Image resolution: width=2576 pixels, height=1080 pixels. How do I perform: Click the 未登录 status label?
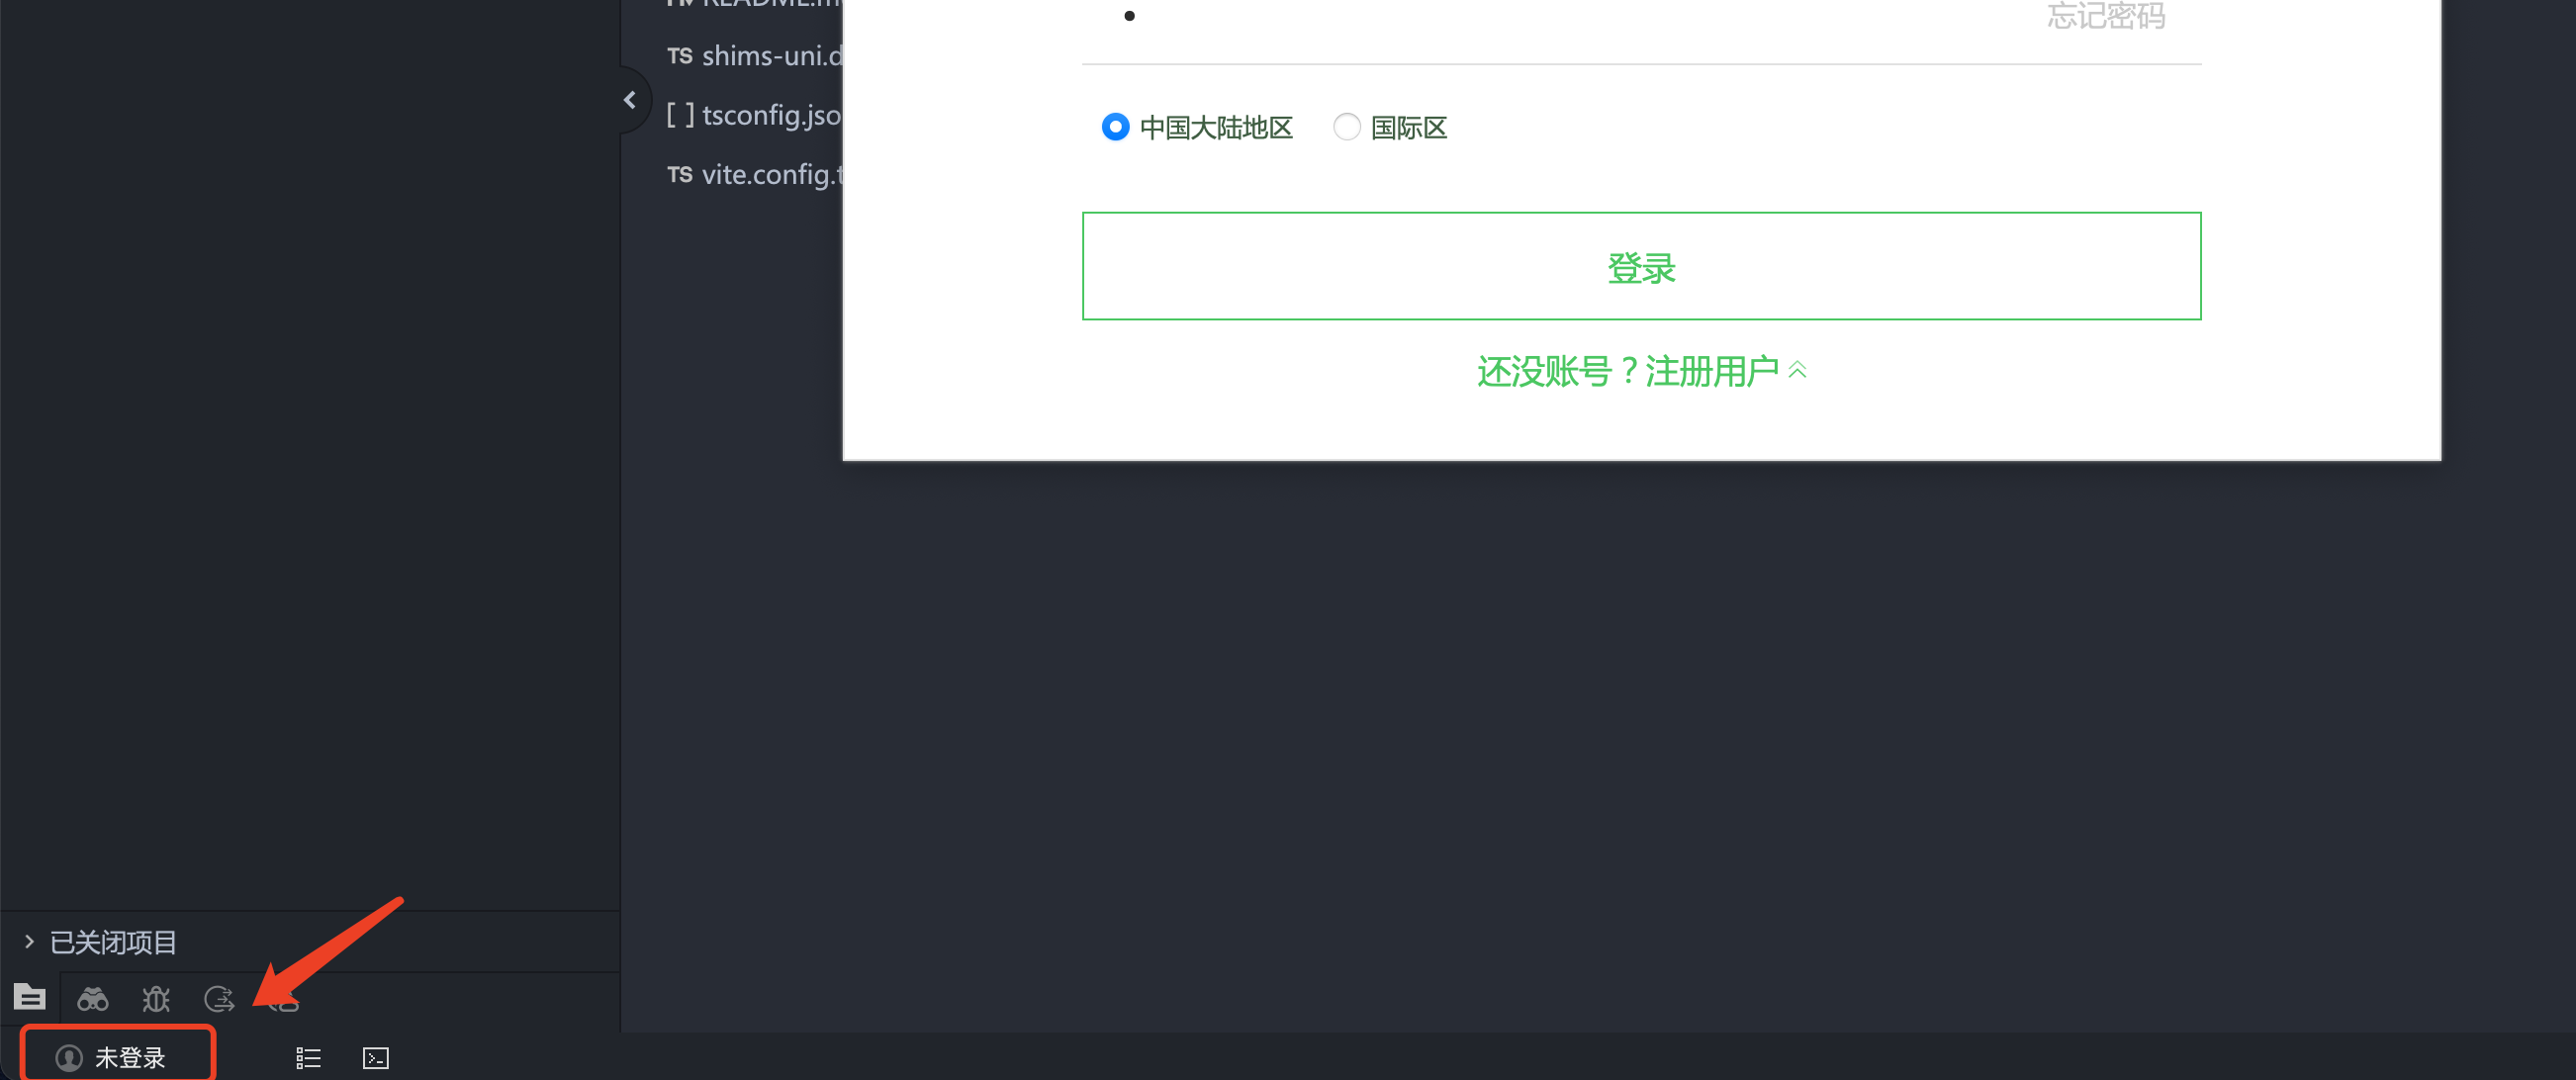pos(130,1057)
